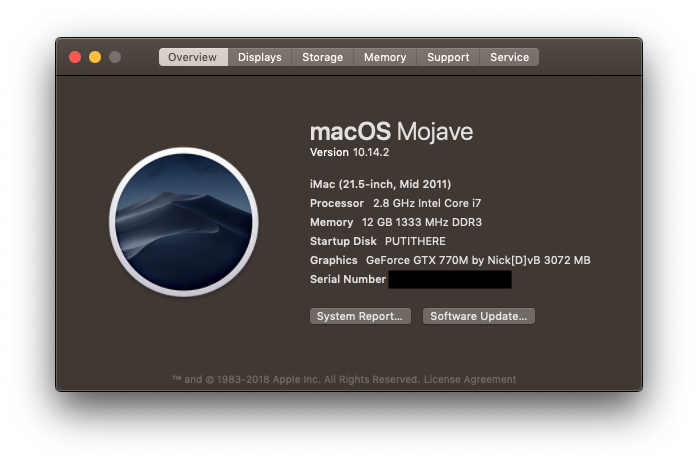This screenshot has height=465, width=698.
Task: Open the Storage tab
Action: tap(322, 57)
